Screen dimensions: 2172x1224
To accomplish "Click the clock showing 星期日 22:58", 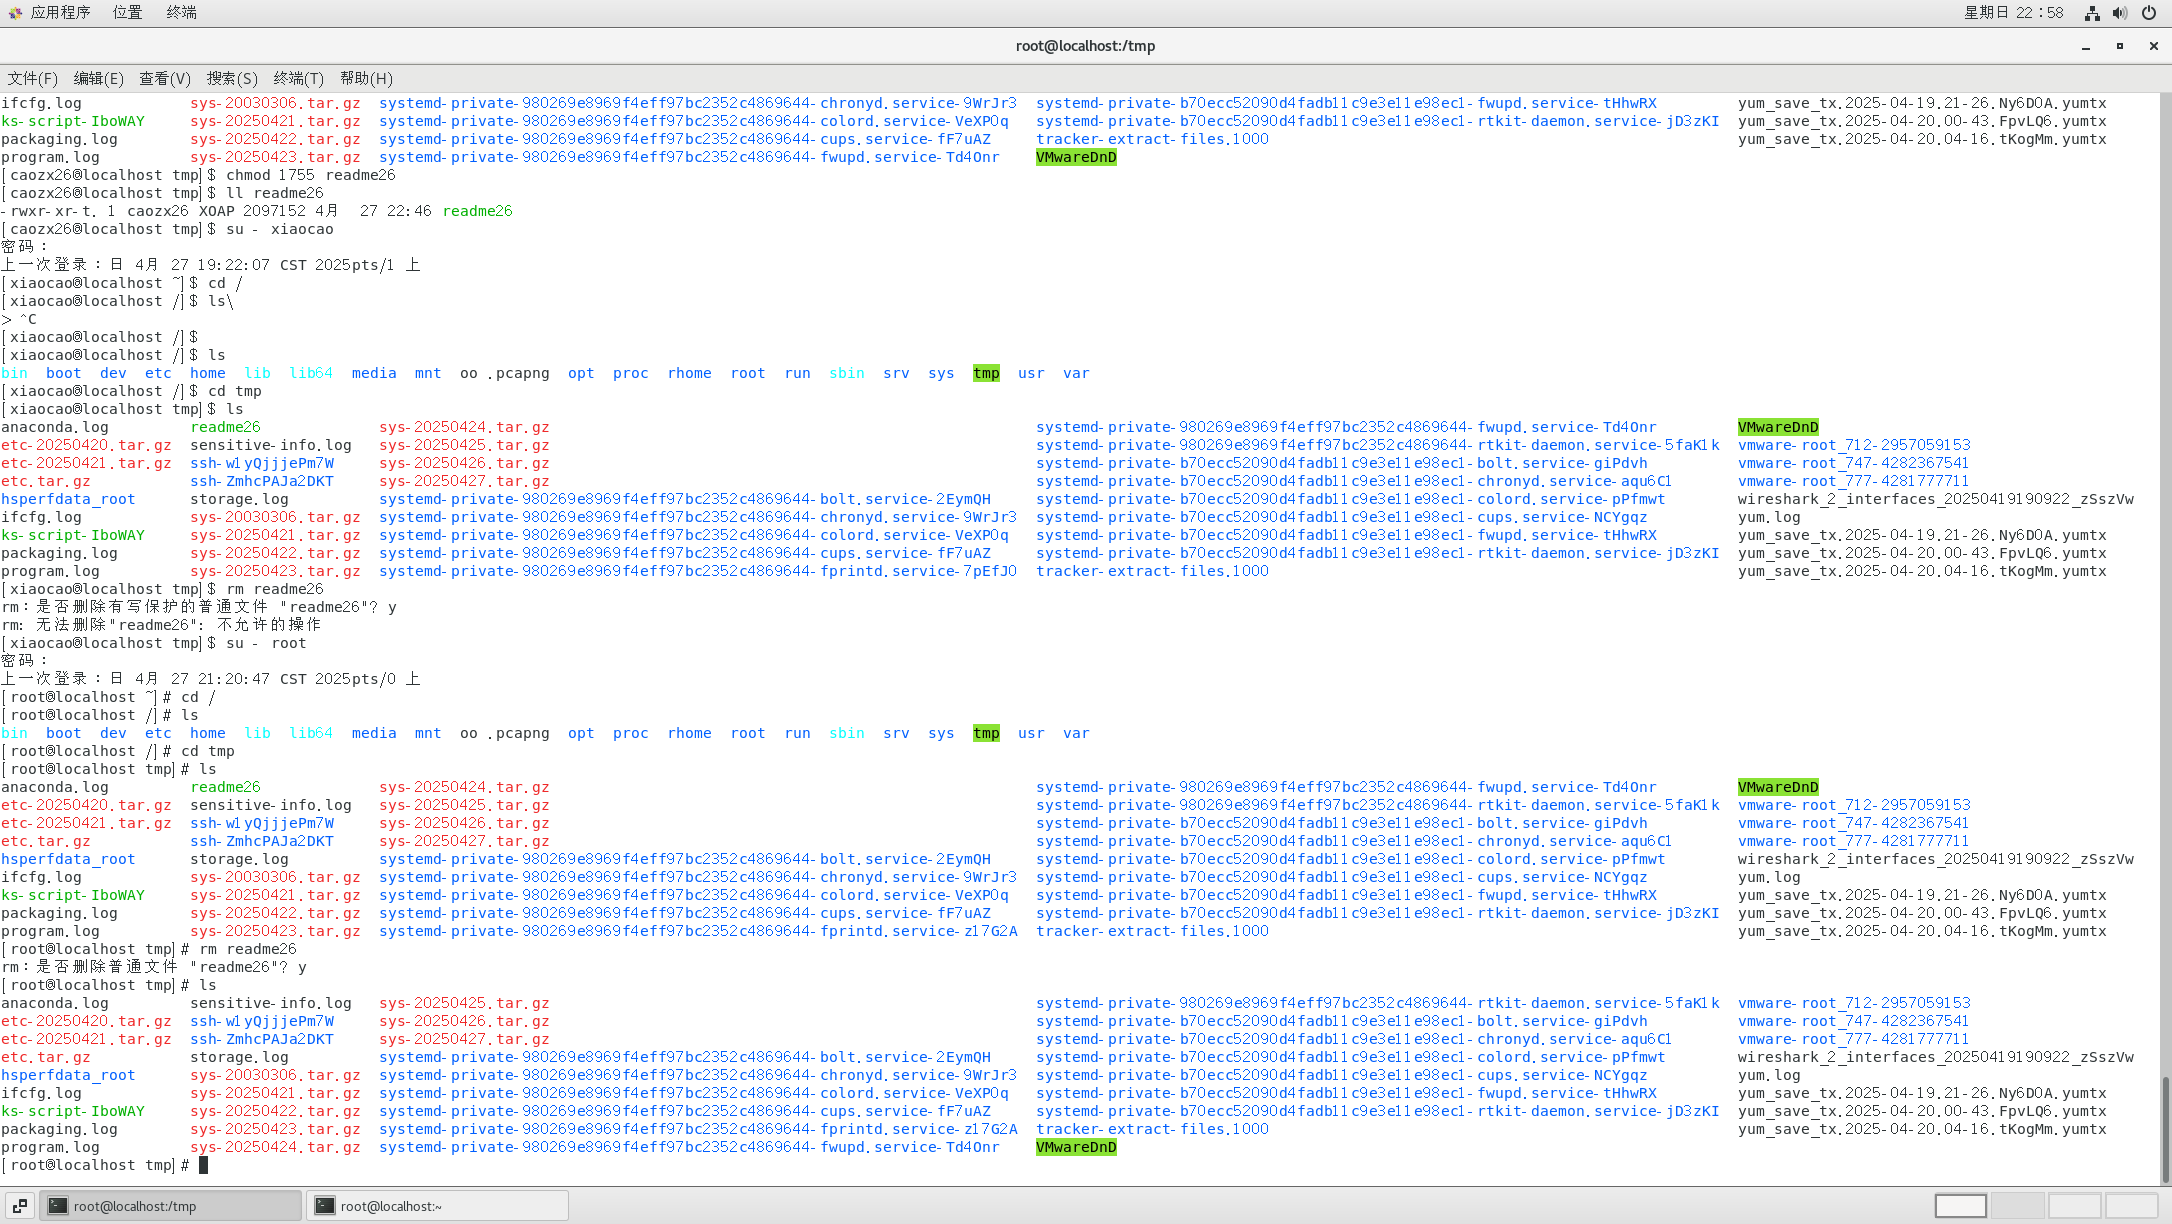I will click(2013, 13).
